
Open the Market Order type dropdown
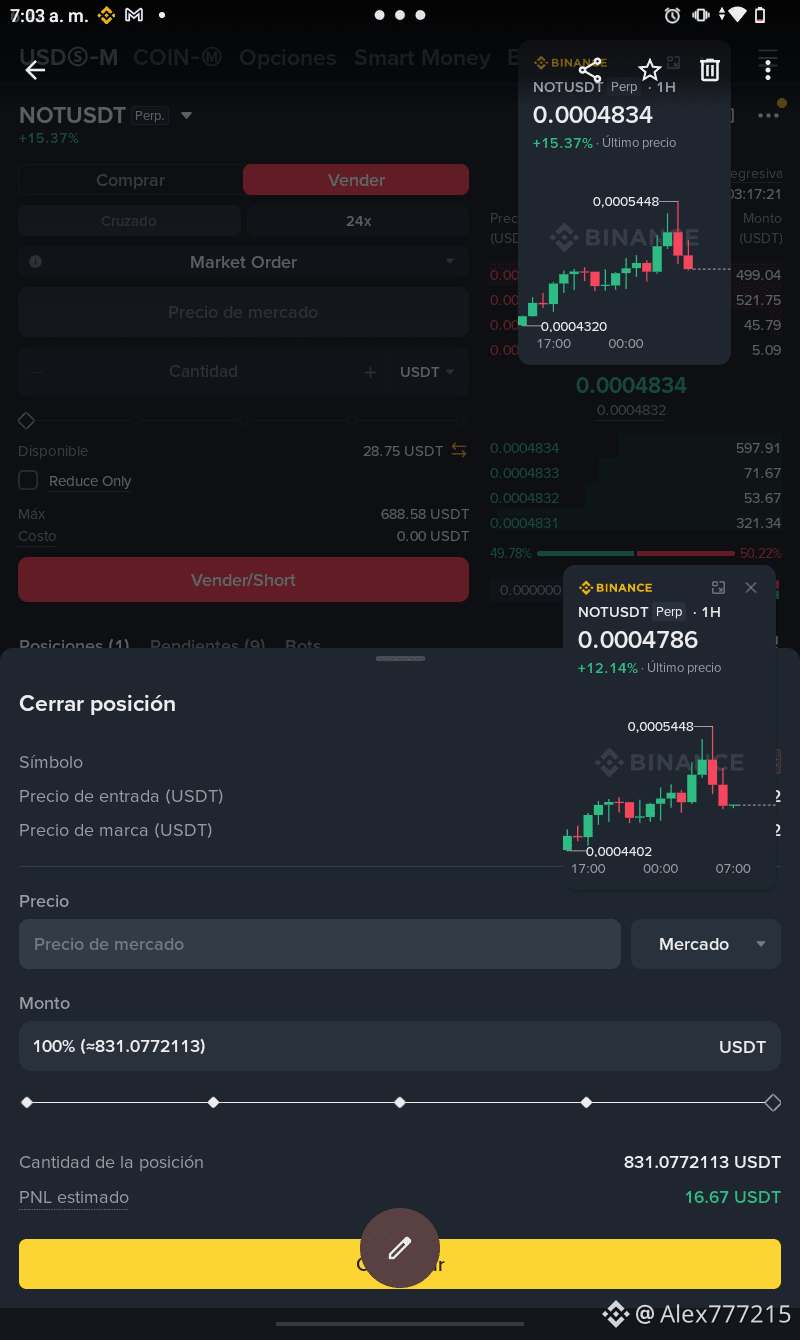pos(244,262)
